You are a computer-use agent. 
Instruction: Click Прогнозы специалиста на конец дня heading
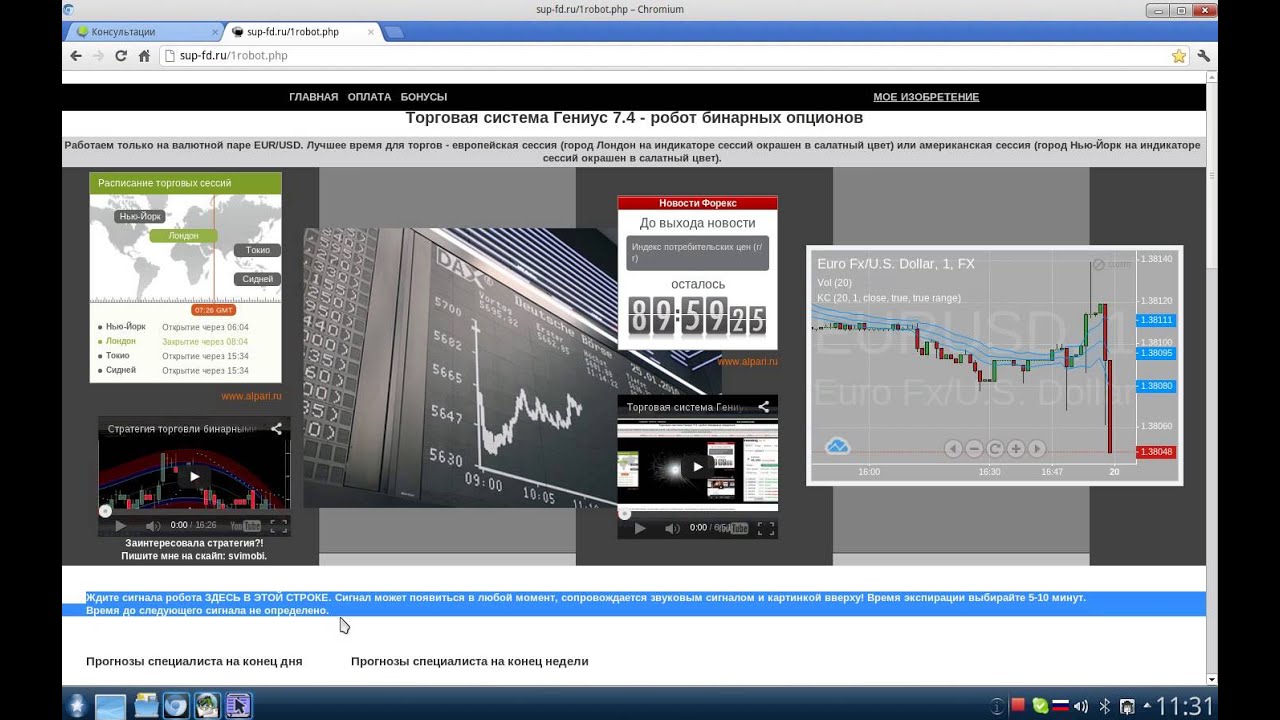tap(194, 661)
